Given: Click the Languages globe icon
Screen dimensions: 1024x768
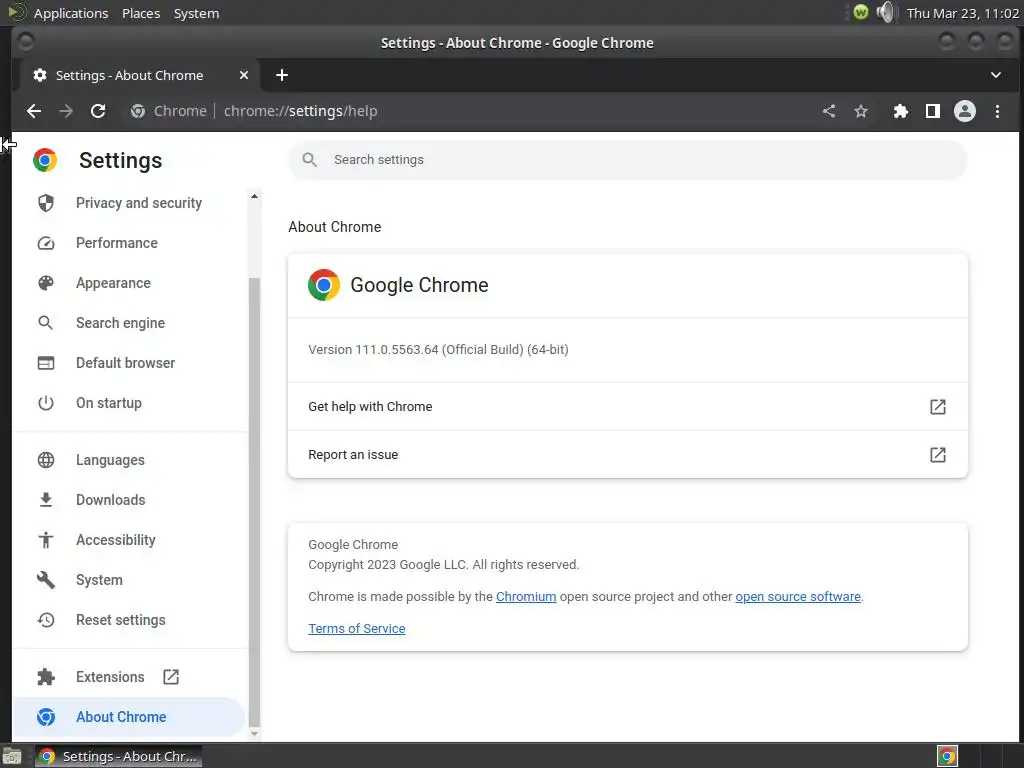Looking at the screenshot, I should tap(46, 460).
